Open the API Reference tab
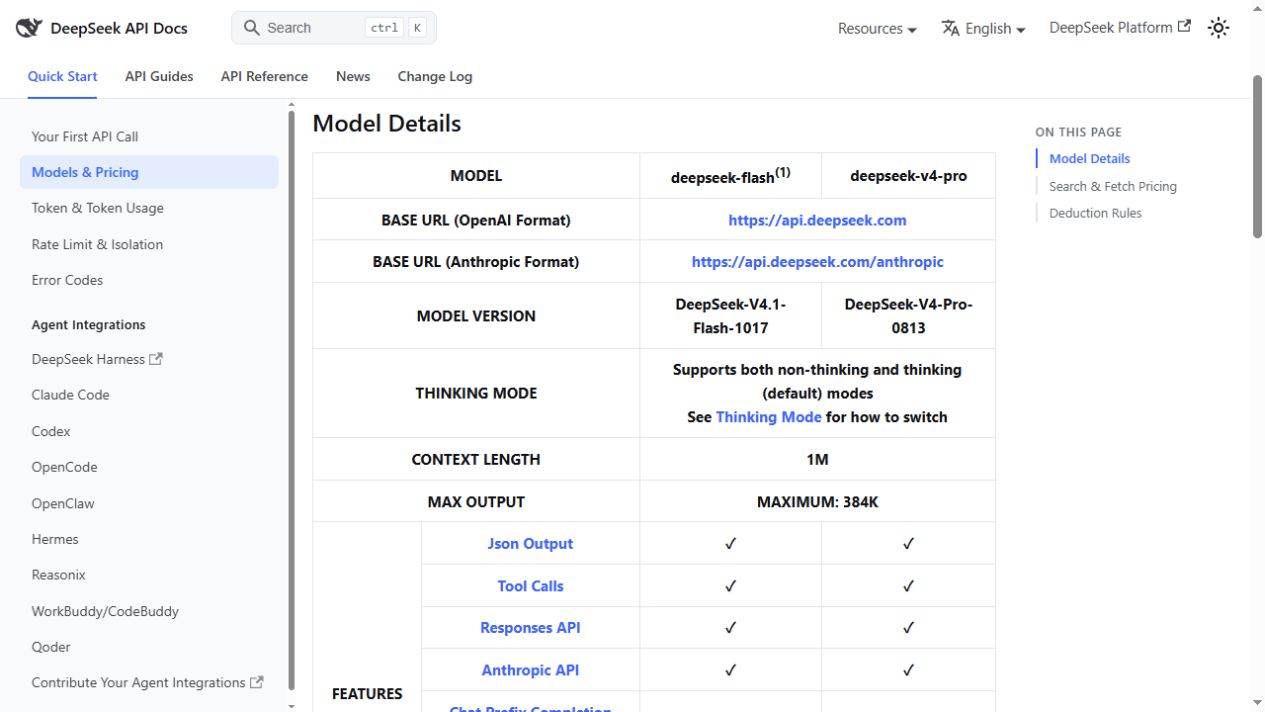 coord(264,76)
